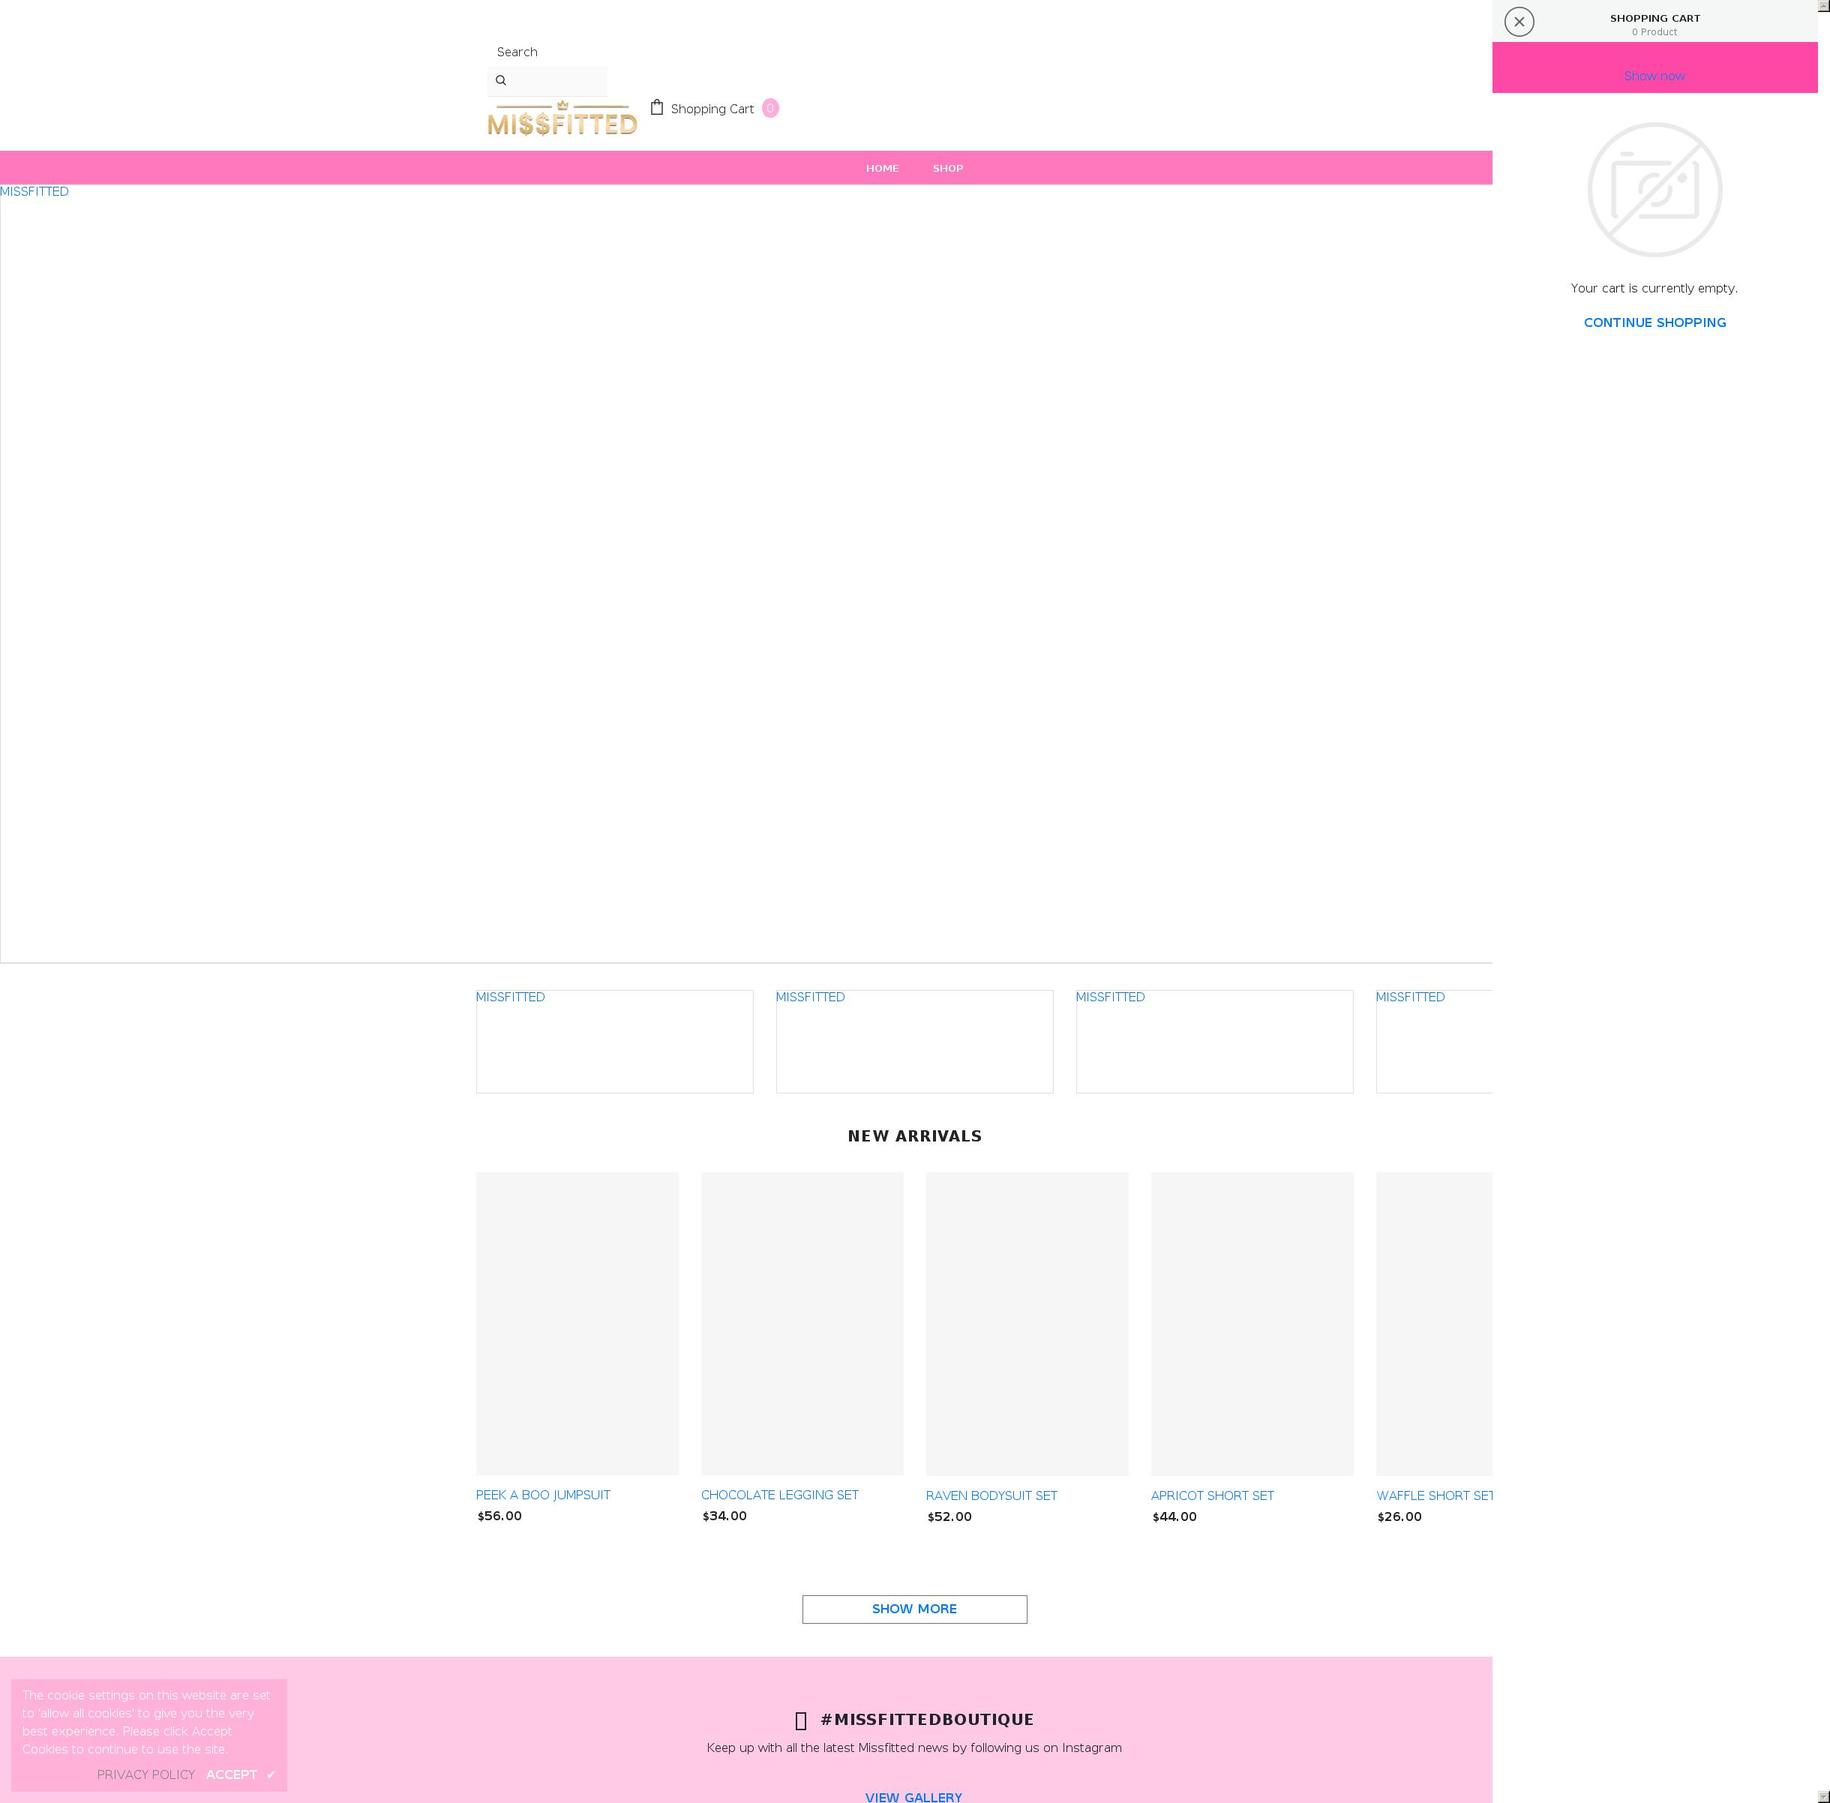This screenshot has height=1803, width=1830.
Task: Click the SHOW MORE button
Action: click(x=913, y=1609)
